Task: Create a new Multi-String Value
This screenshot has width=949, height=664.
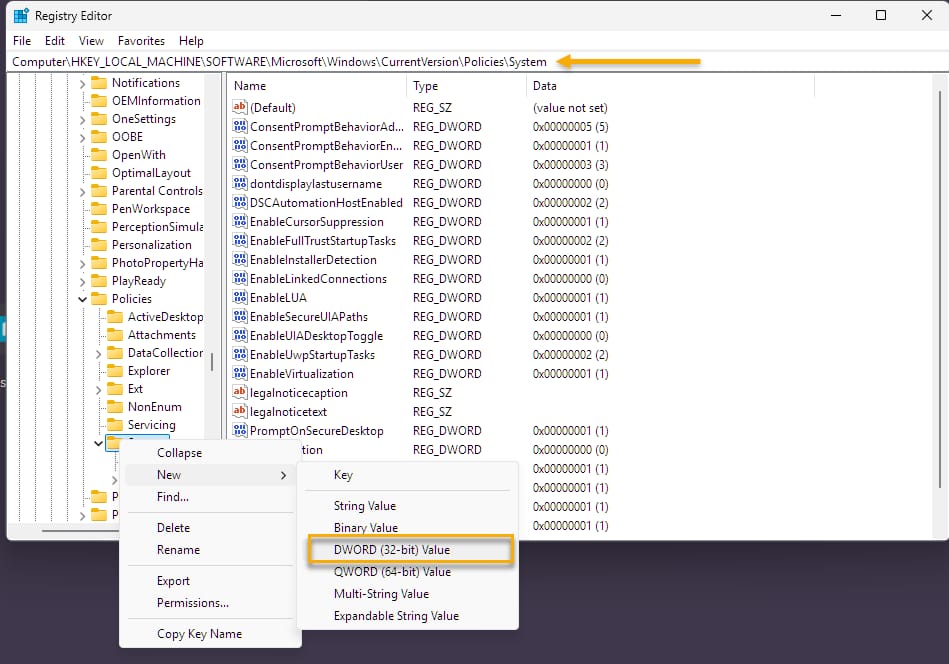Action: pyautogui.click(x=408, y=594)
